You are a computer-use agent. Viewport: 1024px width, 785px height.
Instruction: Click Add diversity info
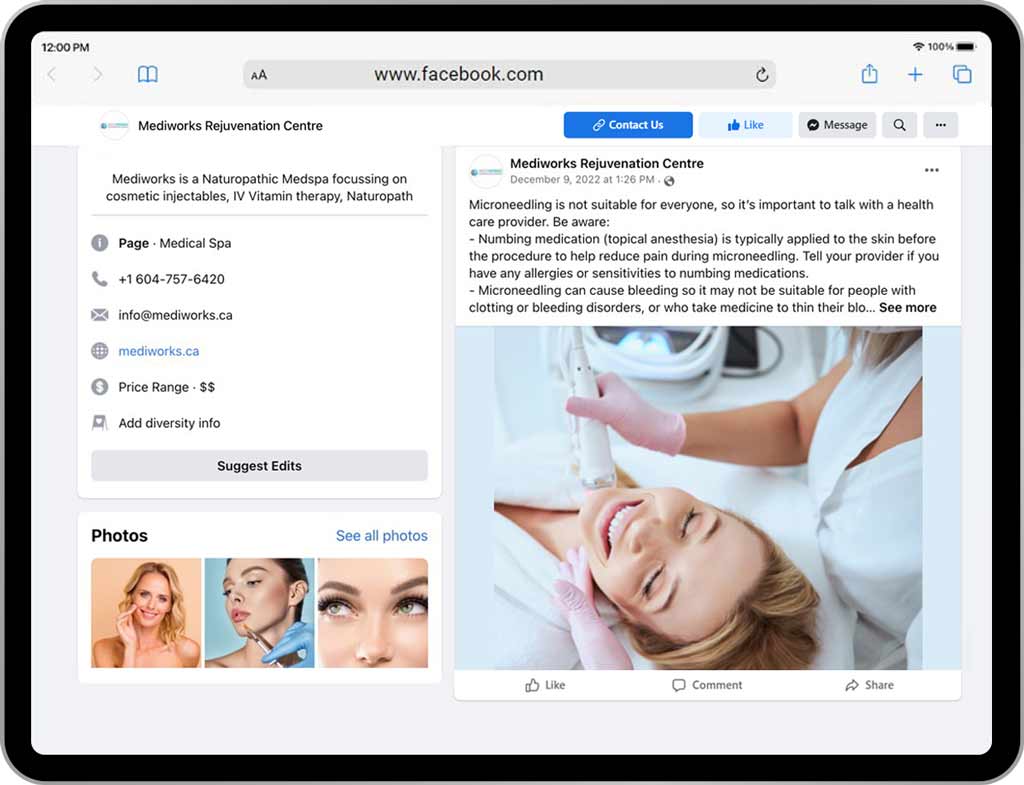[169, 423]
